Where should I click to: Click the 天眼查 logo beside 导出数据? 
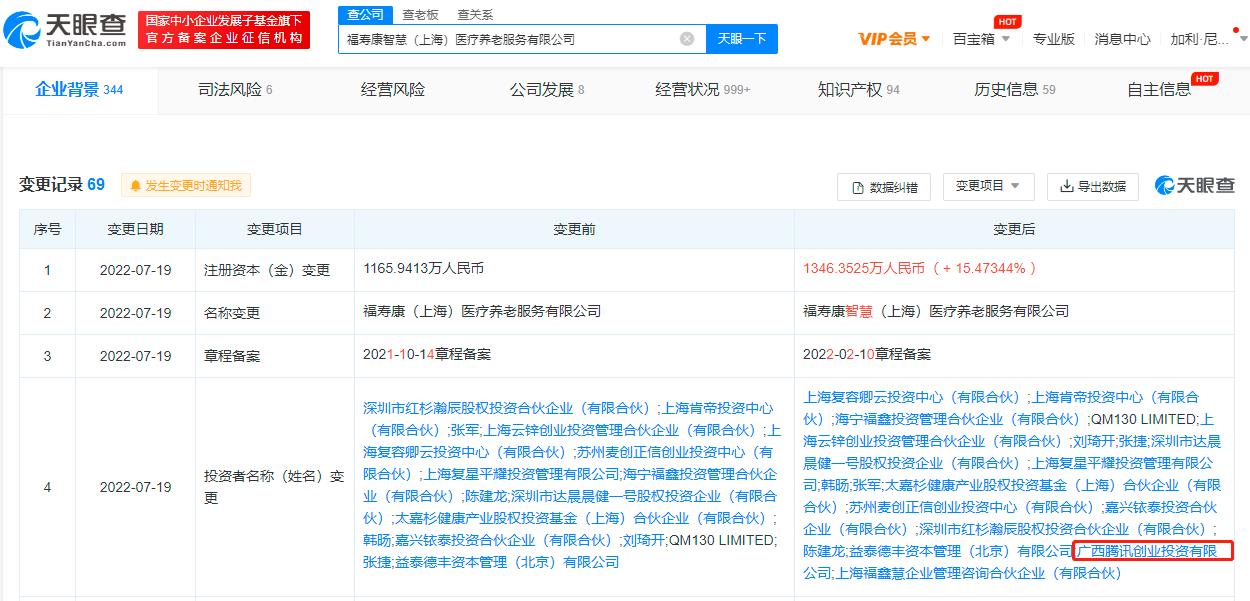1195,185
